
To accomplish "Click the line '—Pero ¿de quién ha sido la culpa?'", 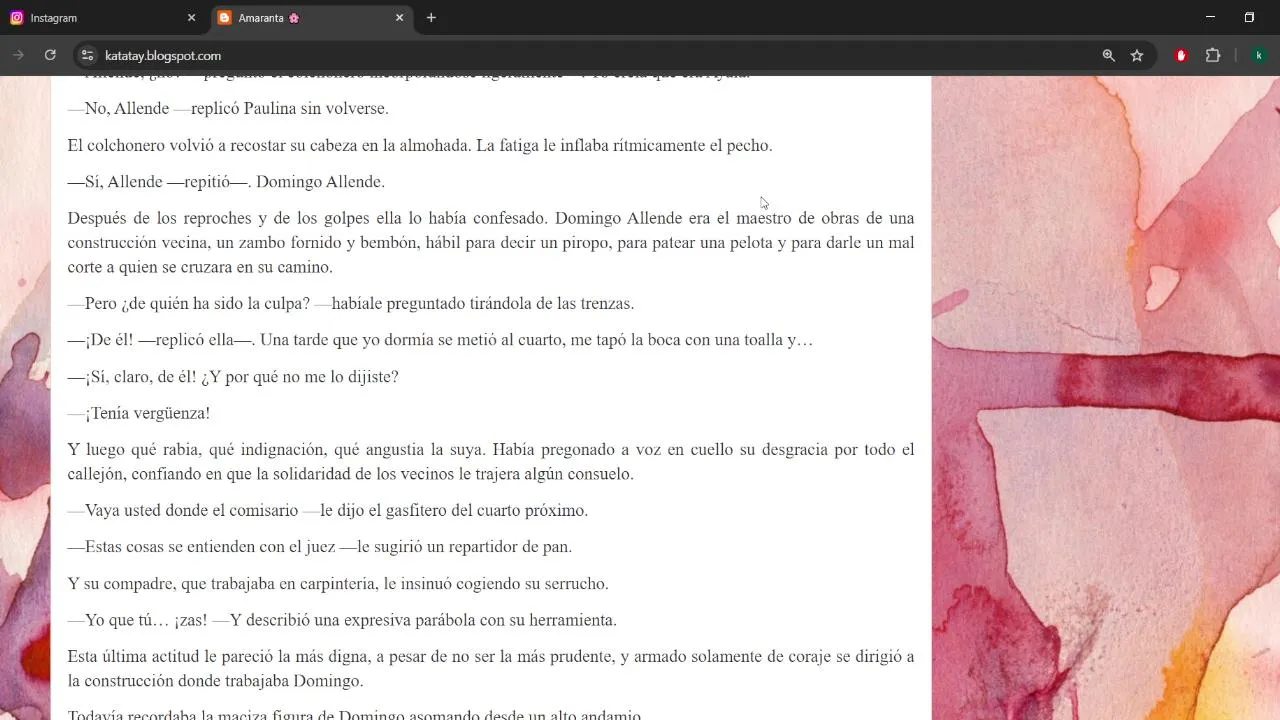I will click(x=351, y=304).
